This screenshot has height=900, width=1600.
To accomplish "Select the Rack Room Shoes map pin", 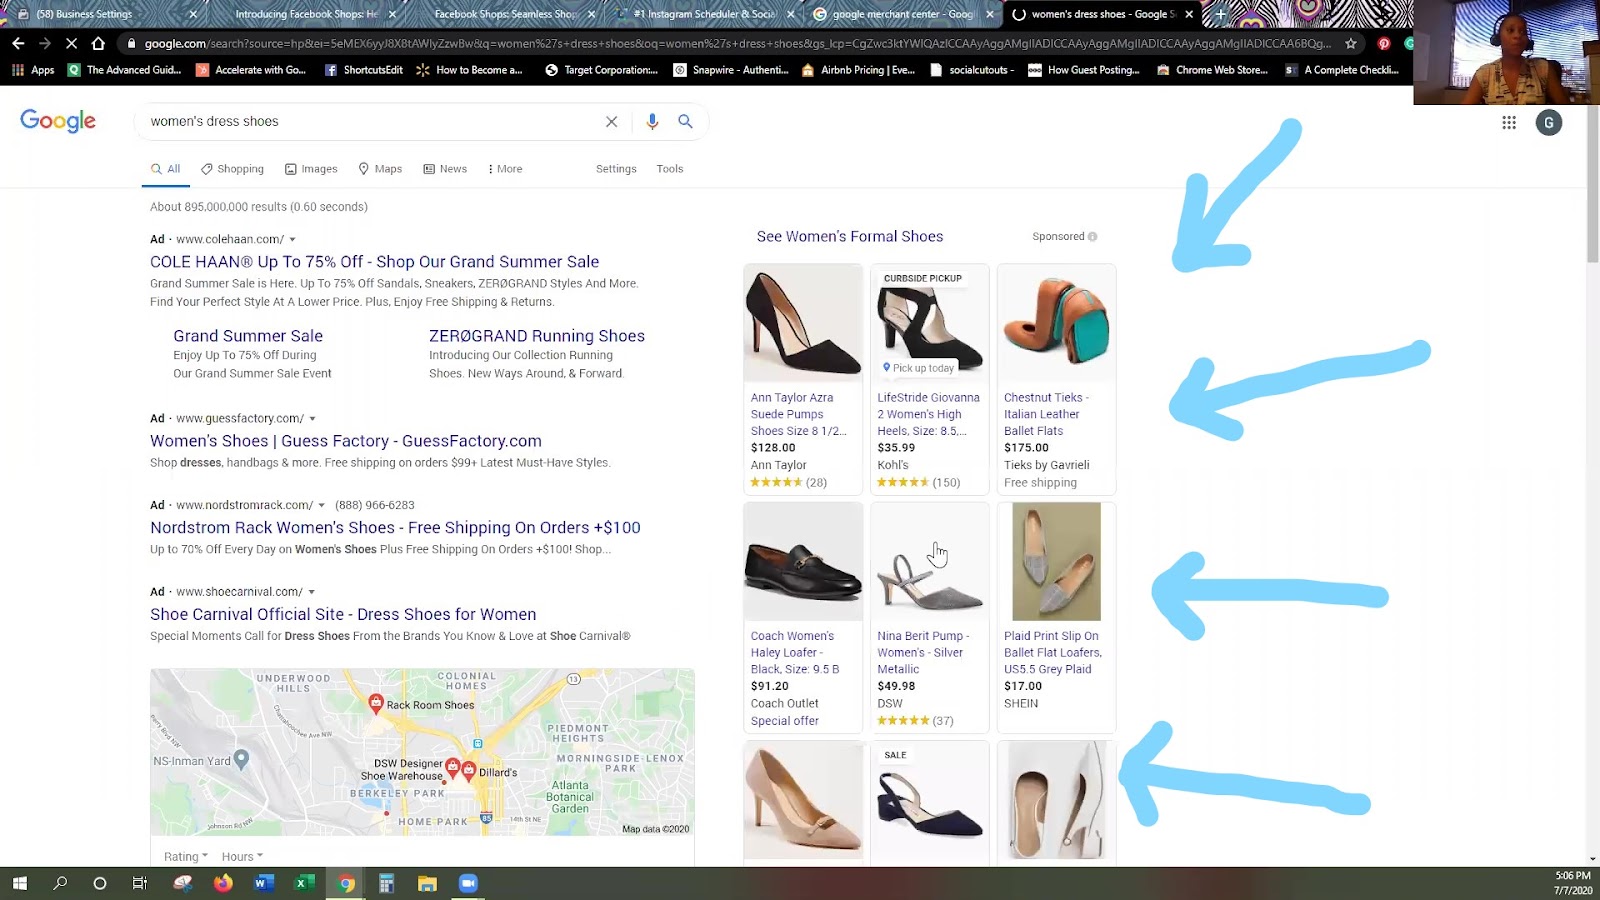I will [376, 702].
